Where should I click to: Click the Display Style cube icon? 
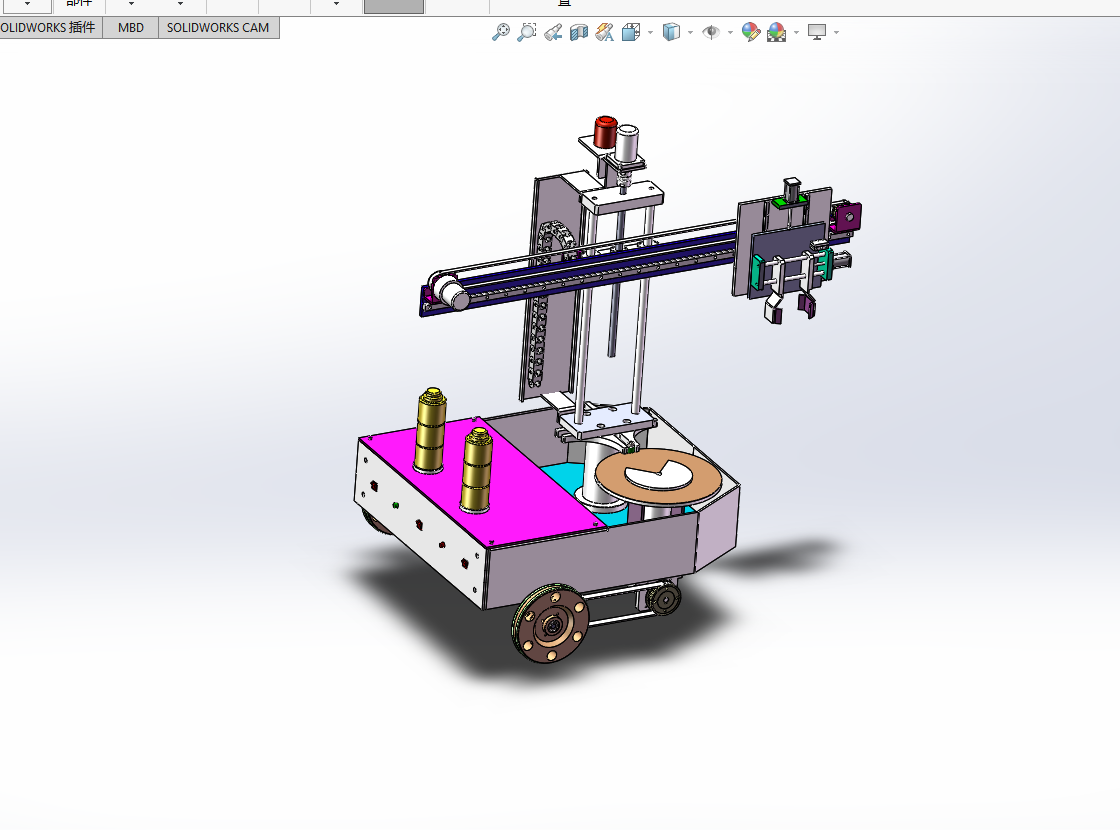click(671, 32)
